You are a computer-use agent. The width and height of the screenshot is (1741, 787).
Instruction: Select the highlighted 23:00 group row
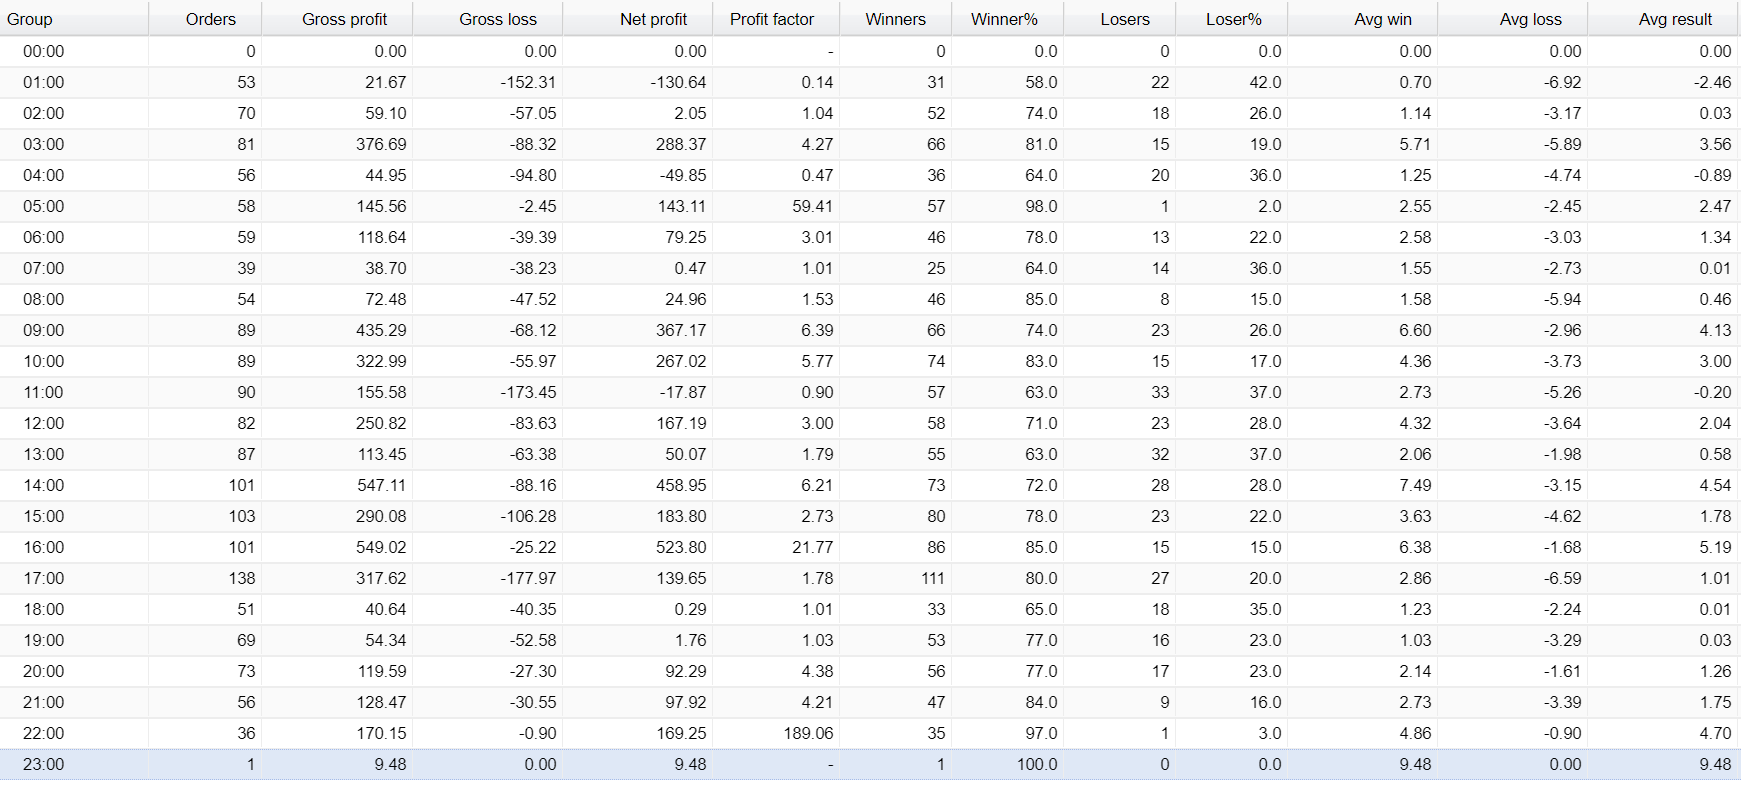pos(870,764)
